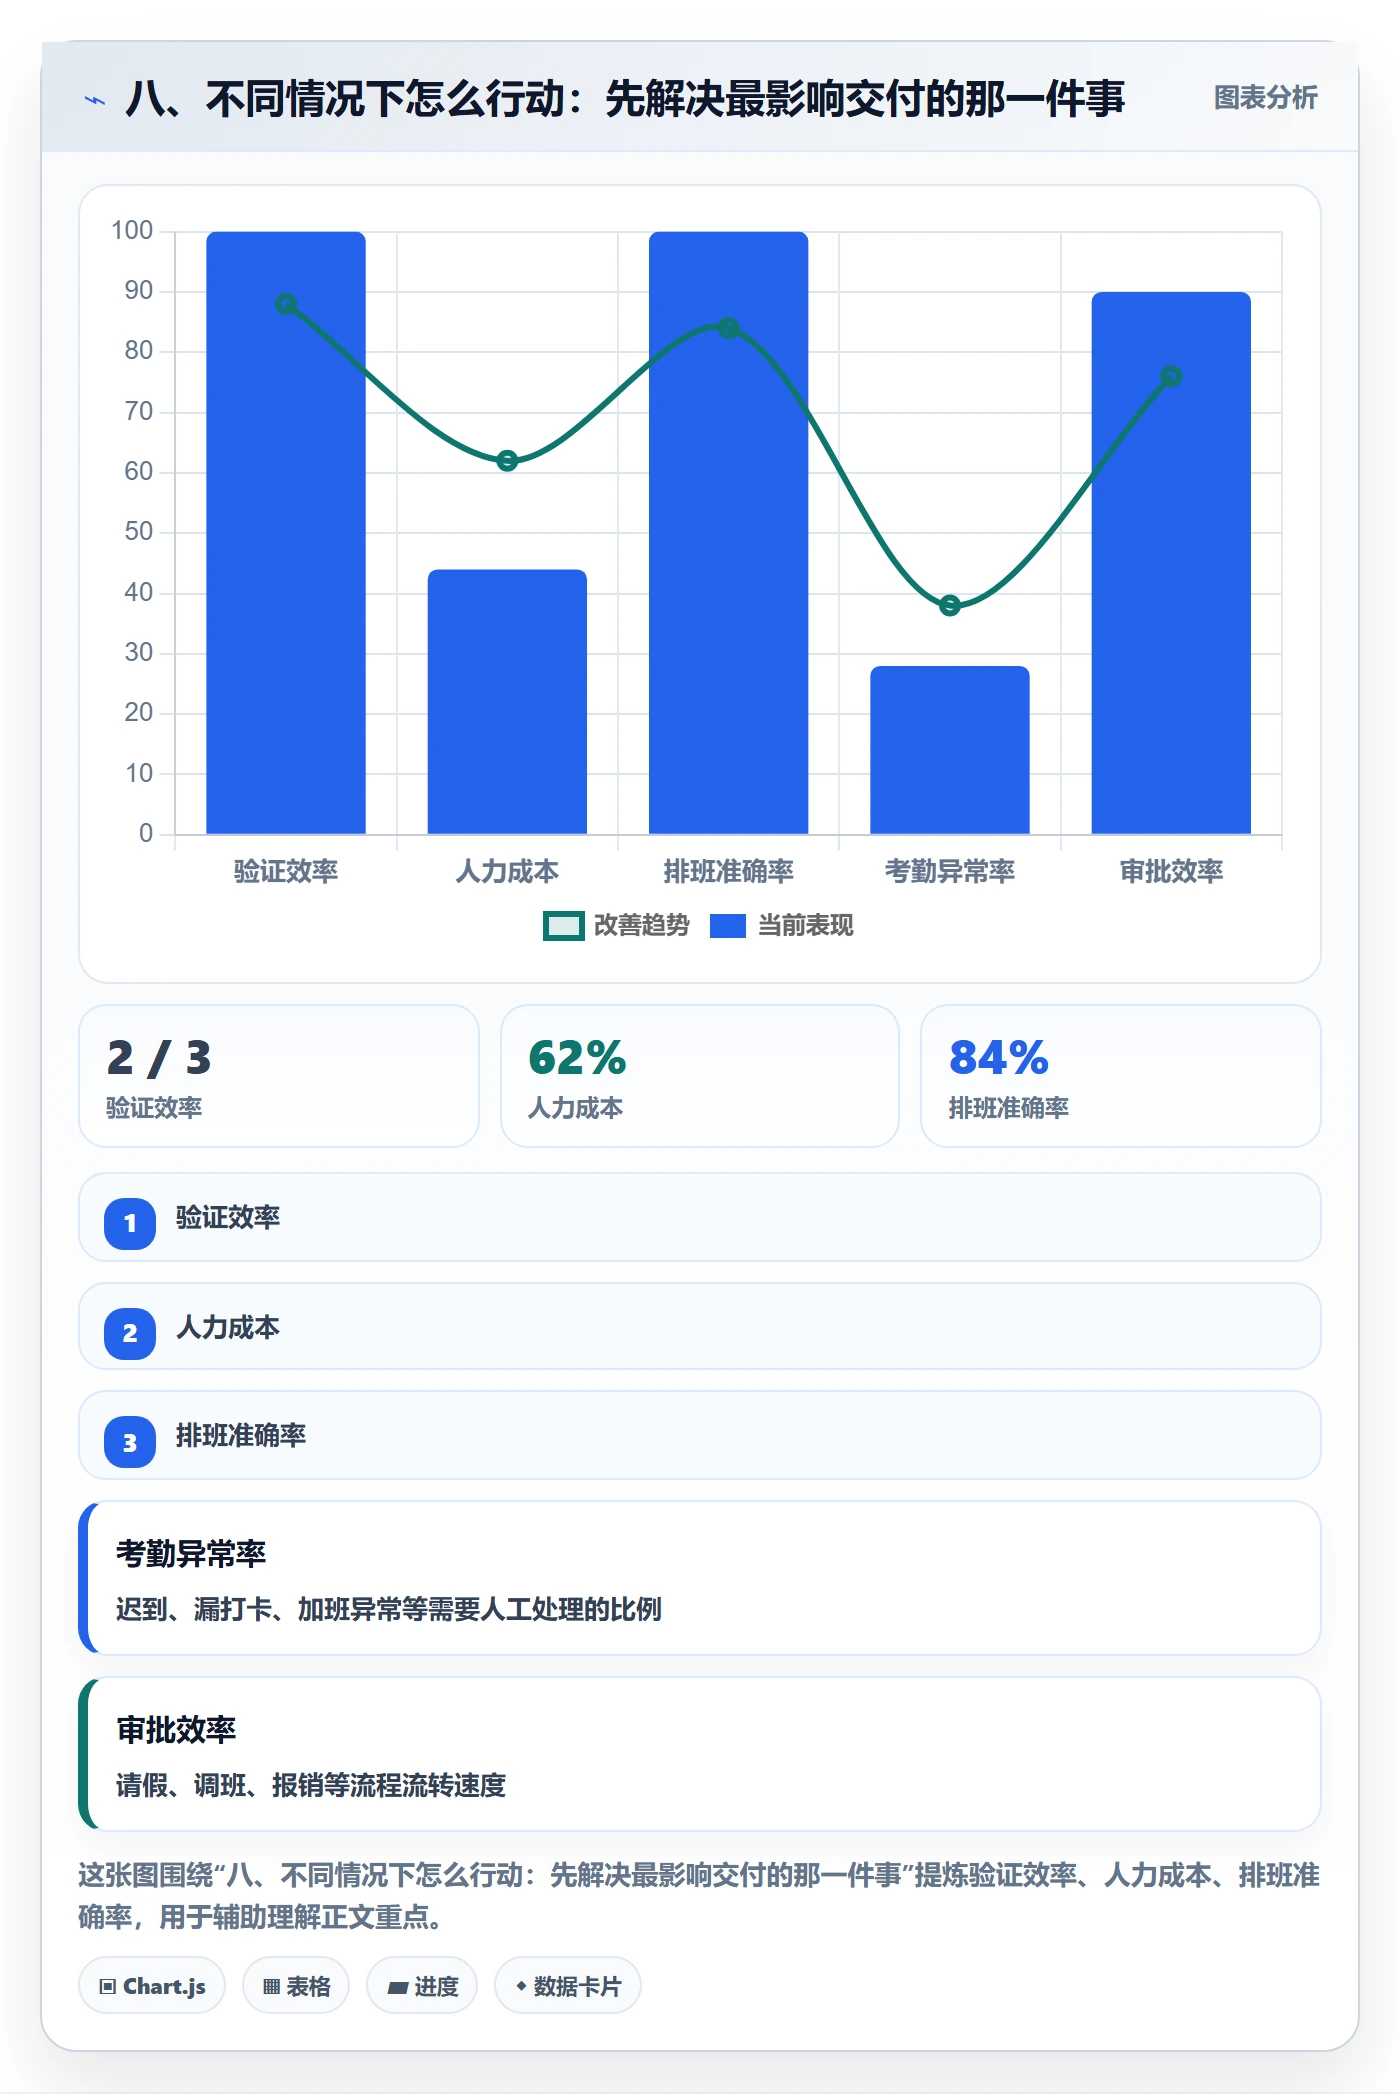The height and width of the screenshot is (2094, 1400).
Task: Click the bar icon in the 进度 tag
Action: click(398, 1988)
